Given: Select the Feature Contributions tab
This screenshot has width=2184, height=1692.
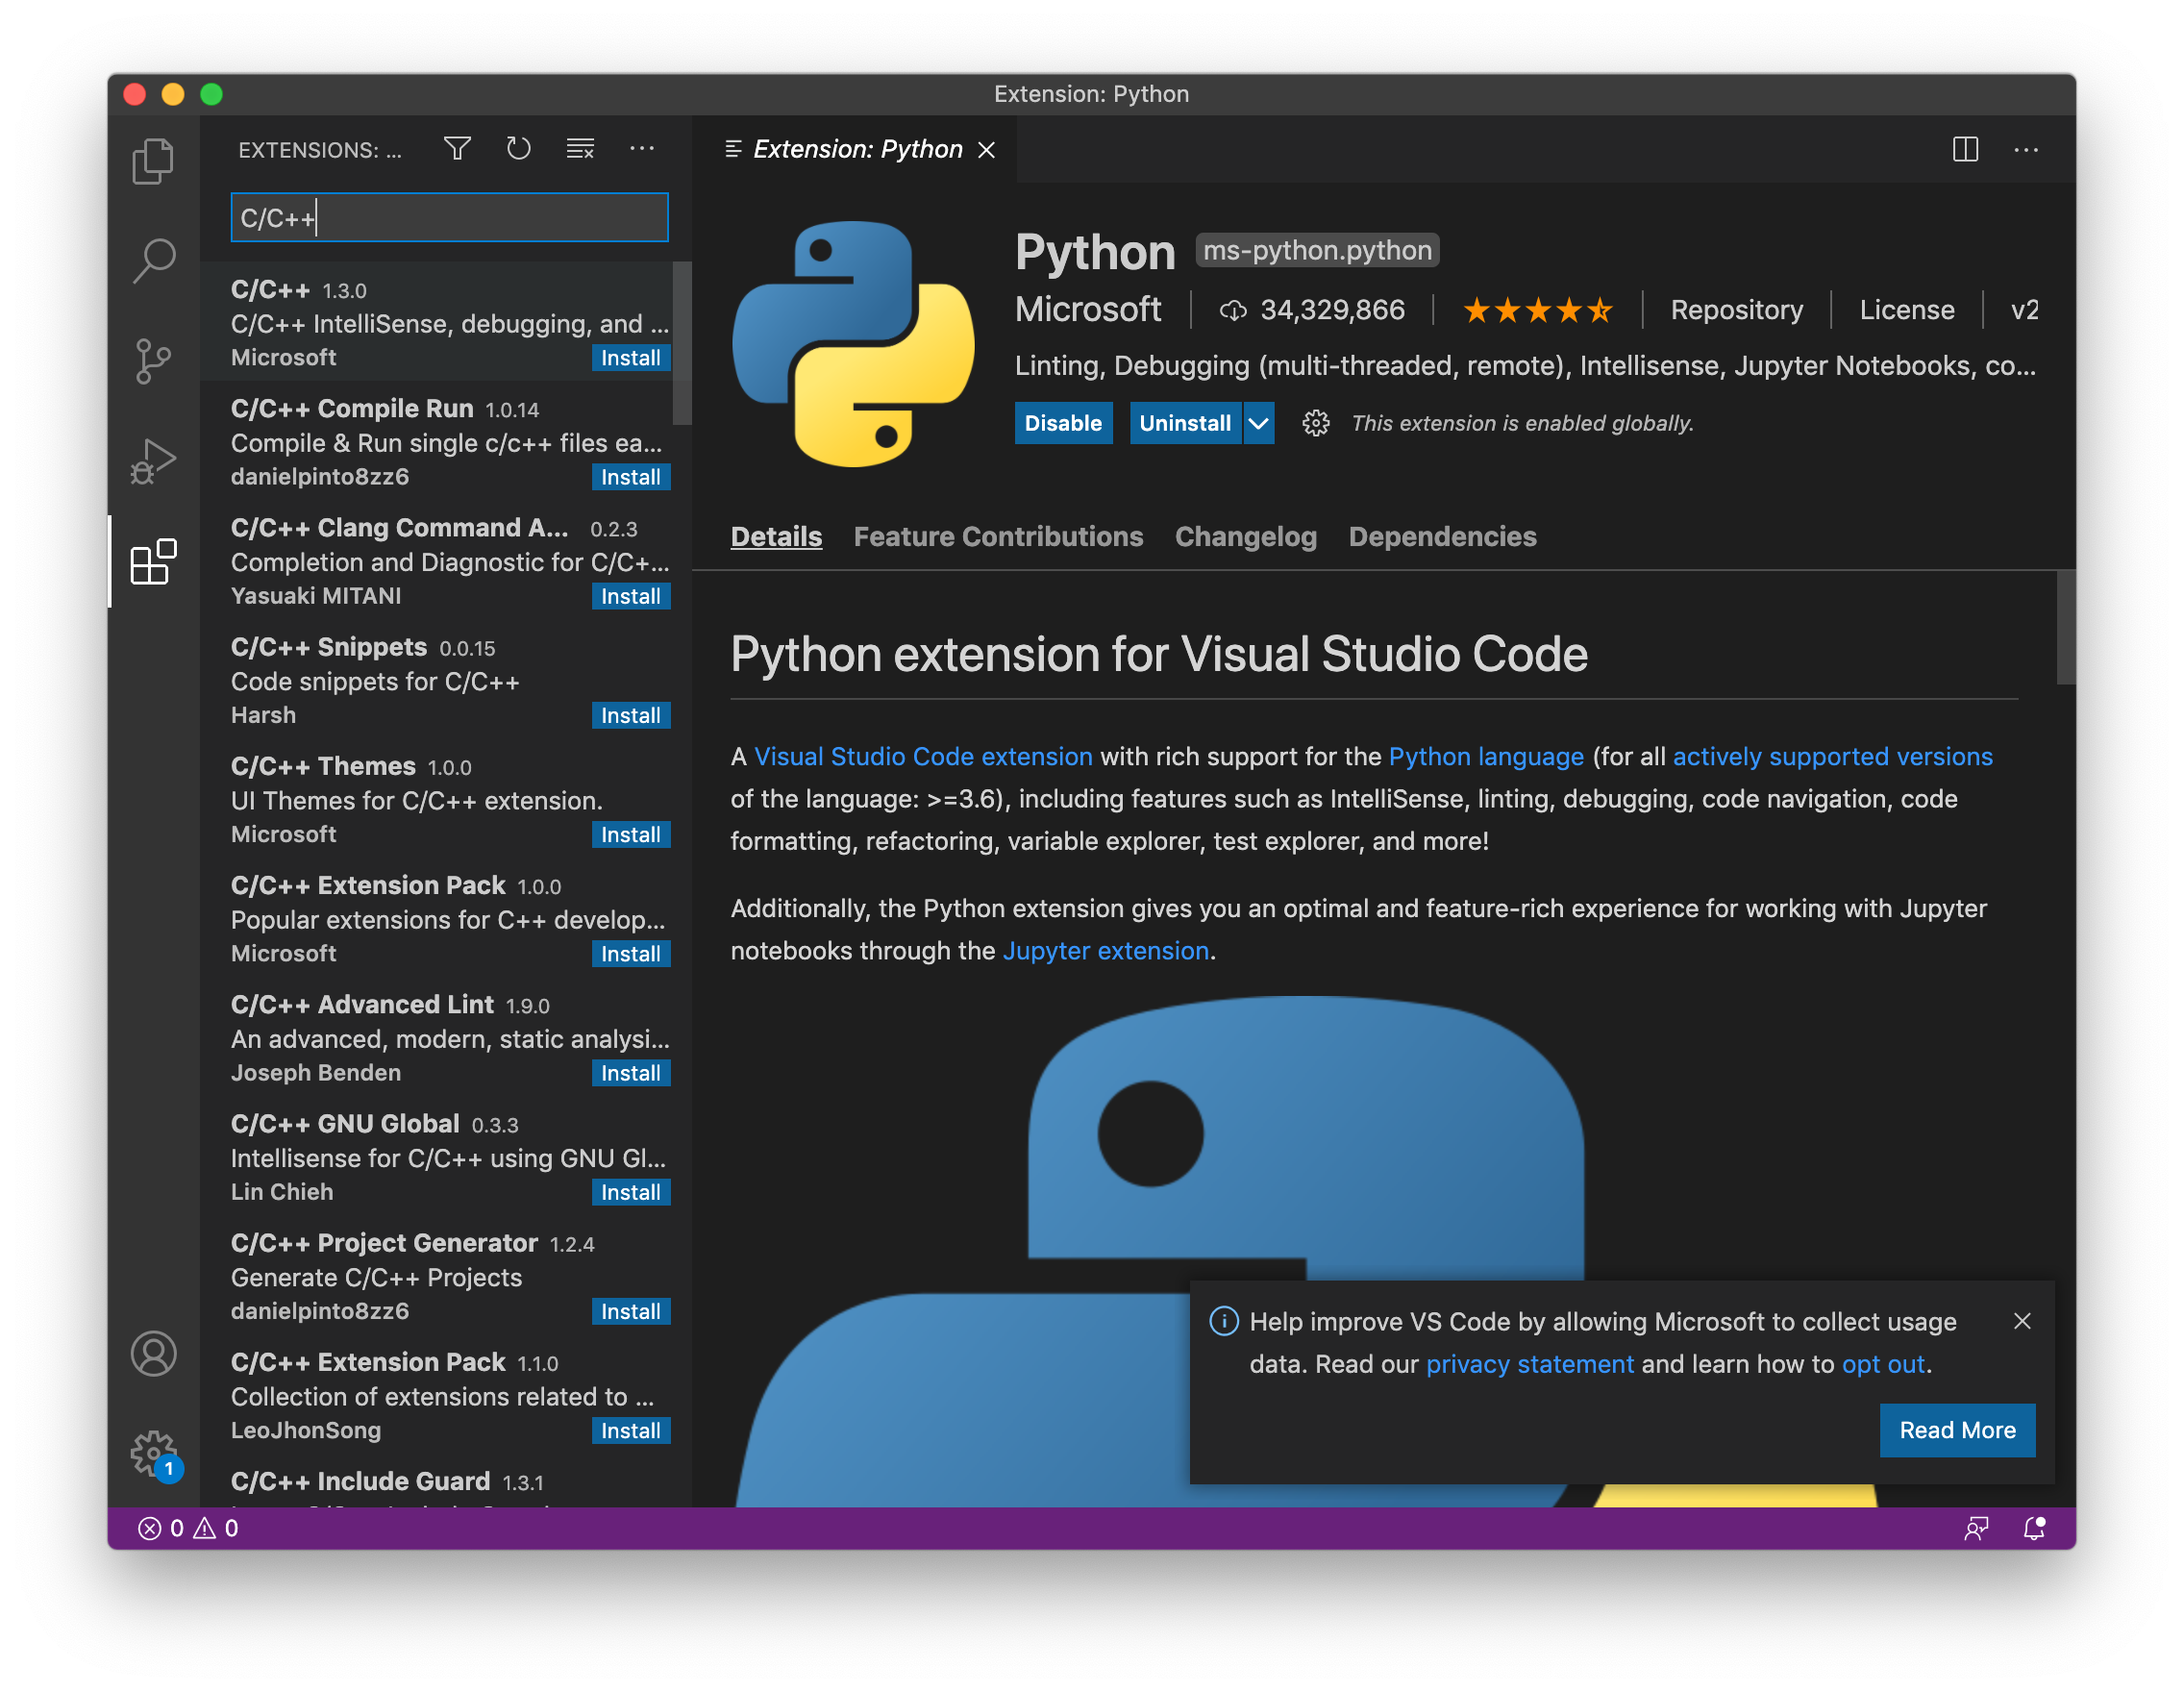Looking at the screenshot, I should pos(998,535).
